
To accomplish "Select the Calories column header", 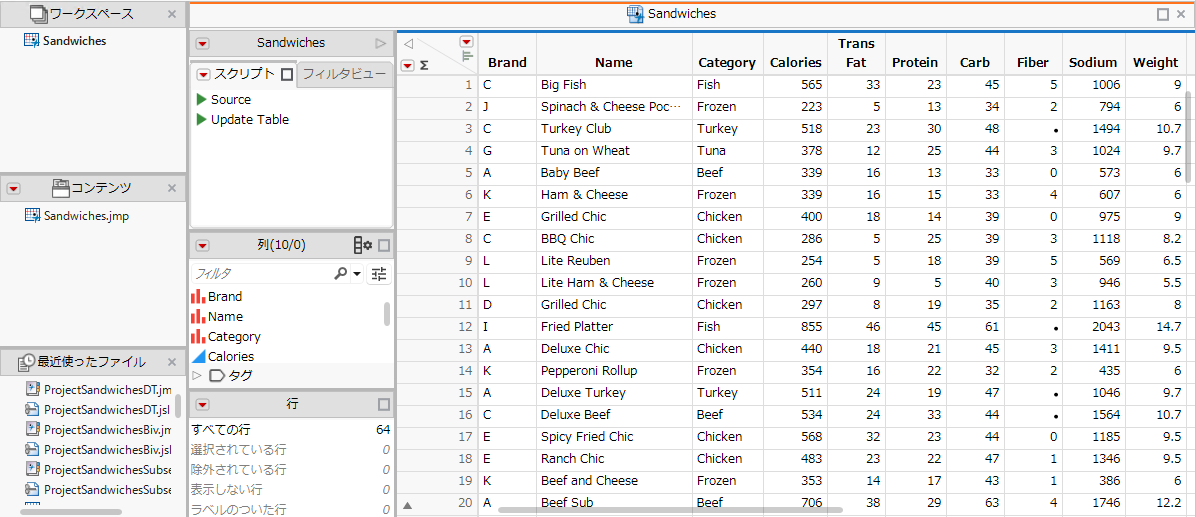I will (x=796, y=63).
